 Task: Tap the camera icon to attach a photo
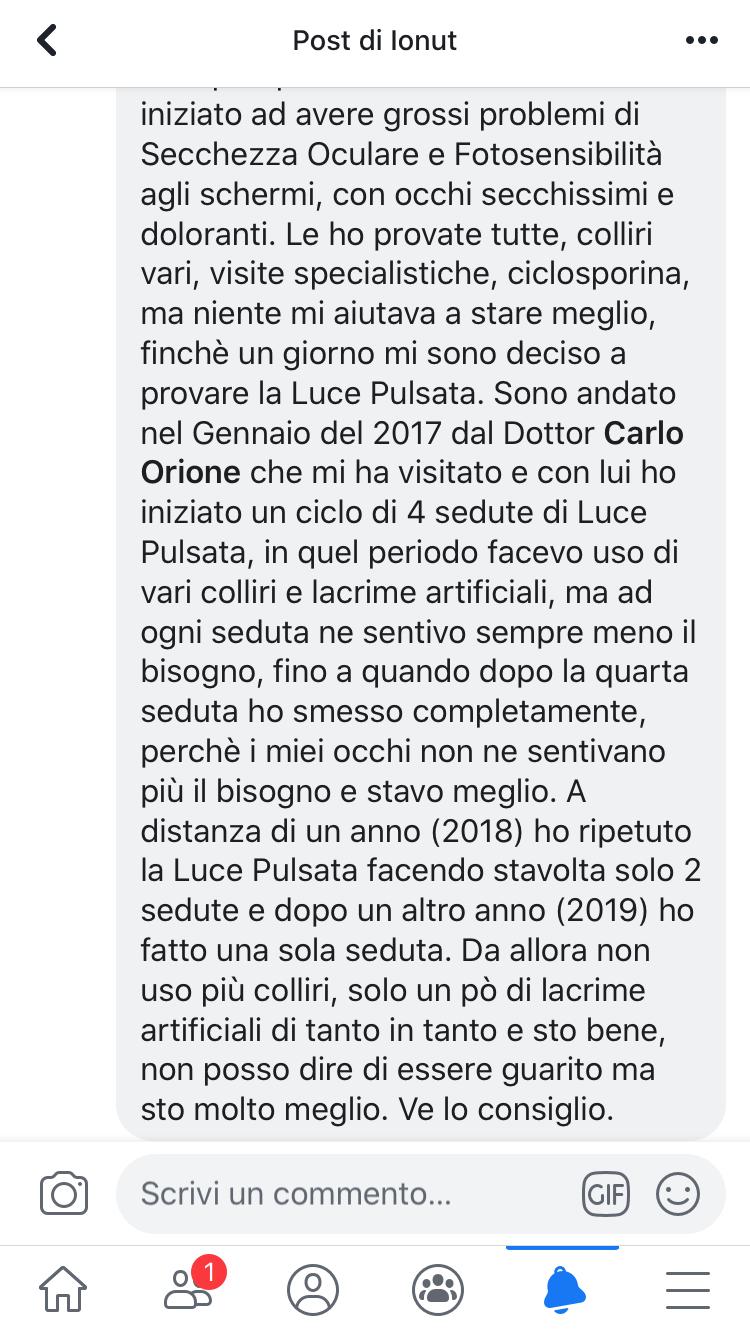coord(64,1193)
